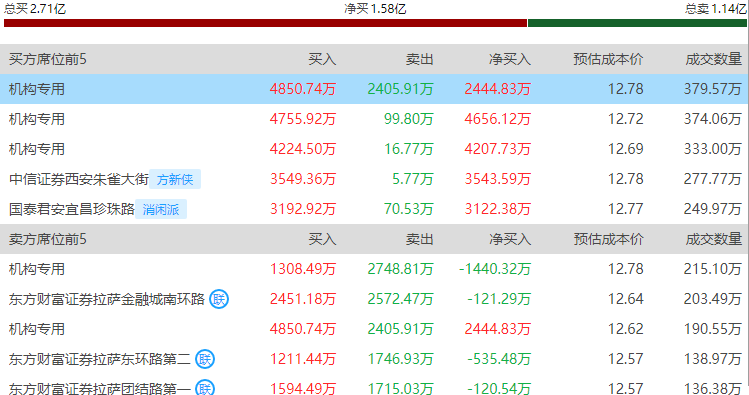Image resolution: width=749 pixels, height=395 pixels.
Task: Click the 联 icon beside 拉萨金融城南环路
Action: click(x=219, y=299)
